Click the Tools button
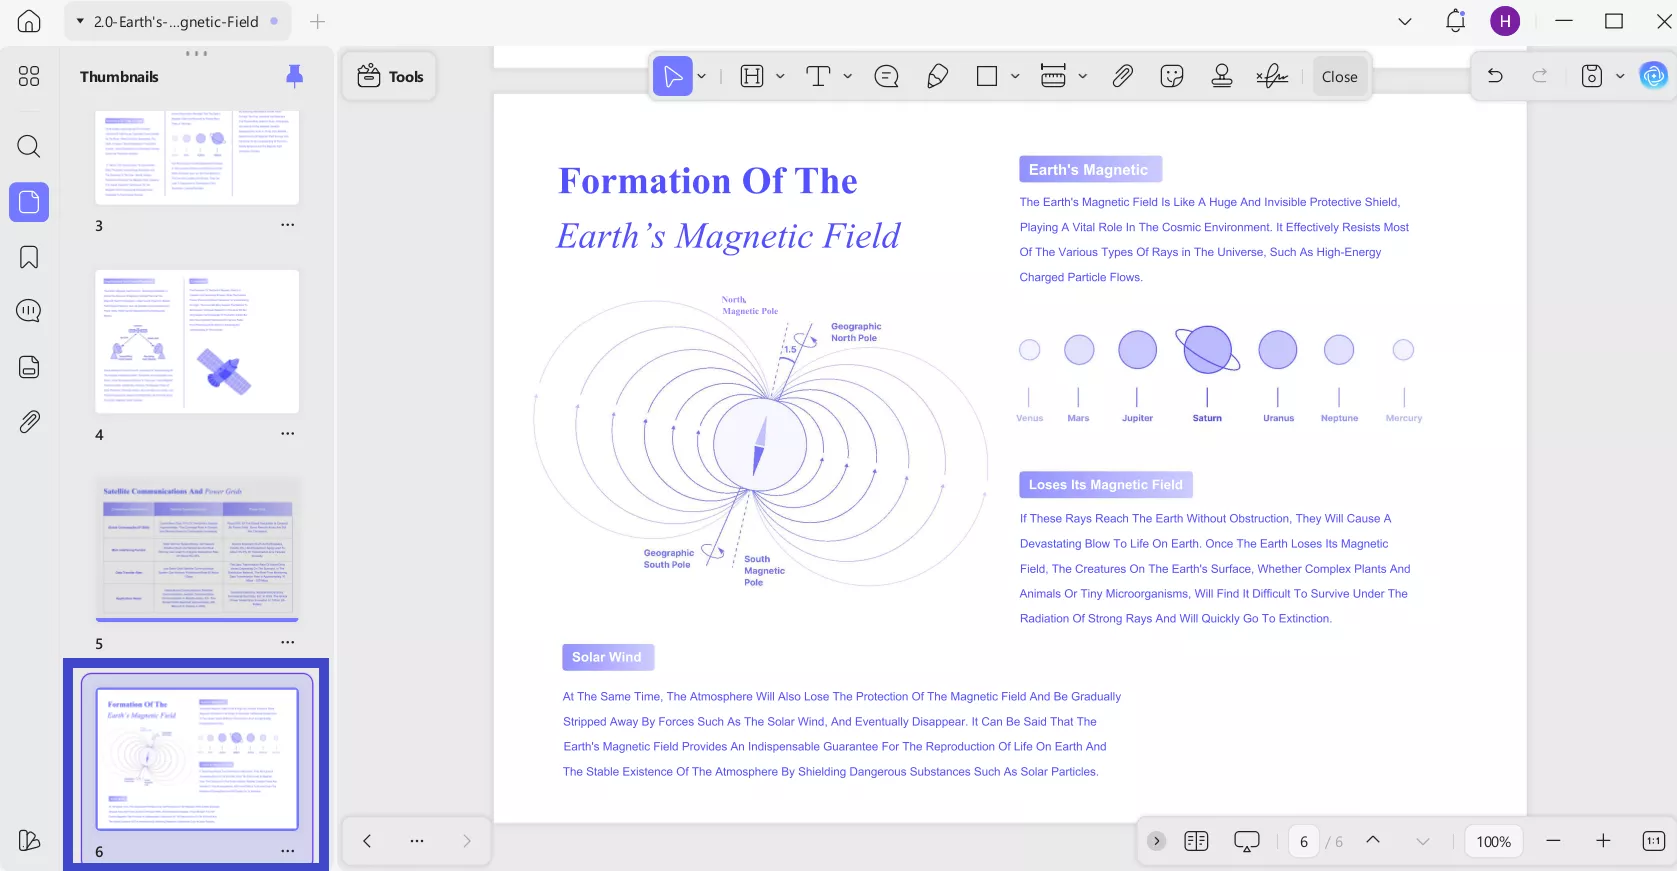The image size is (1677, 871). tap(390, 77)
